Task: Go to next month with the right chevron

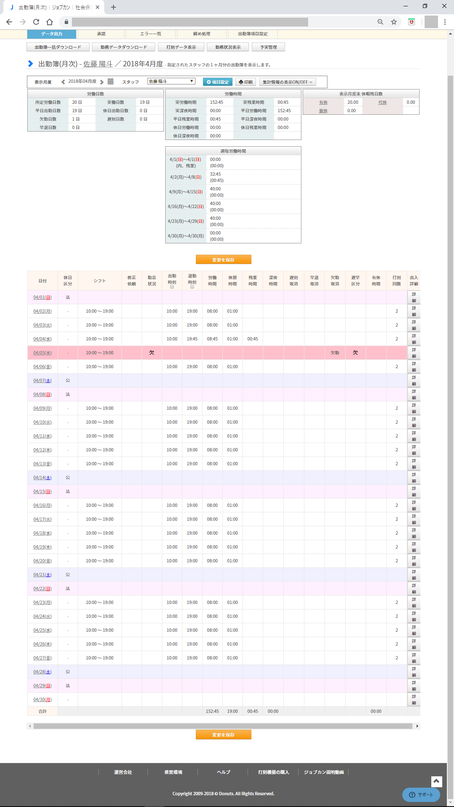Action: [102, 82]
